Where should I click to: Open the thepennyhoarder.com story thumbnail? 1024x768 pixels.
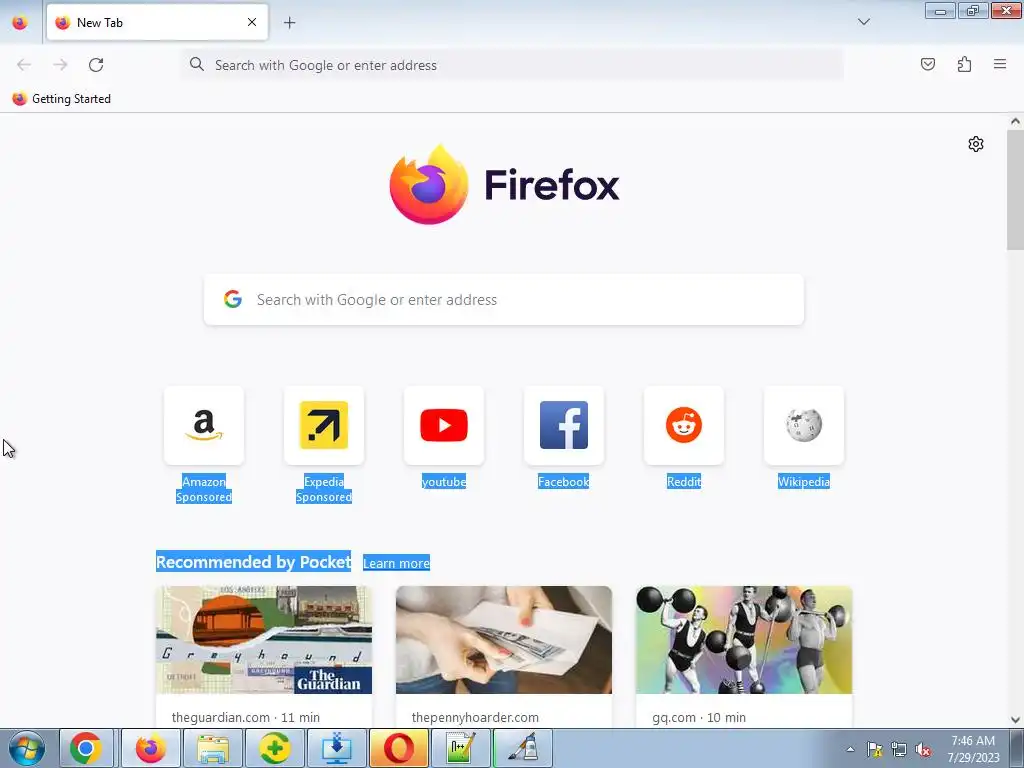click(504, 639)
